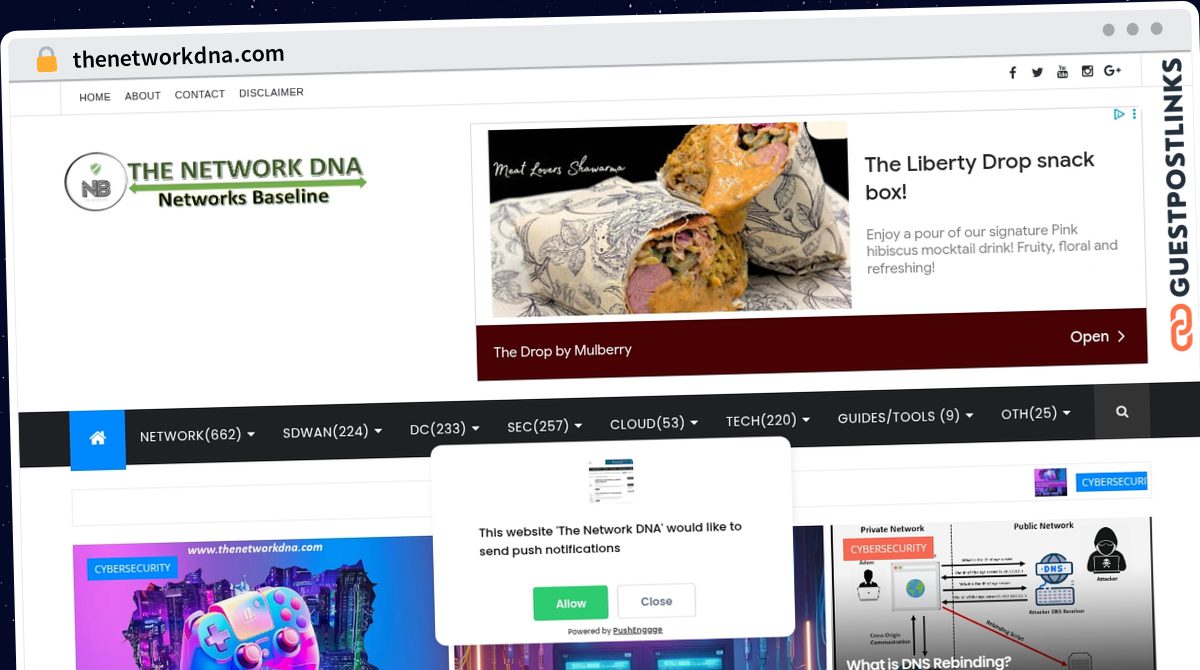
Task: Expand the GUIDES/TOOLS (9) dropdown
Action: click(x=905, y=416)
